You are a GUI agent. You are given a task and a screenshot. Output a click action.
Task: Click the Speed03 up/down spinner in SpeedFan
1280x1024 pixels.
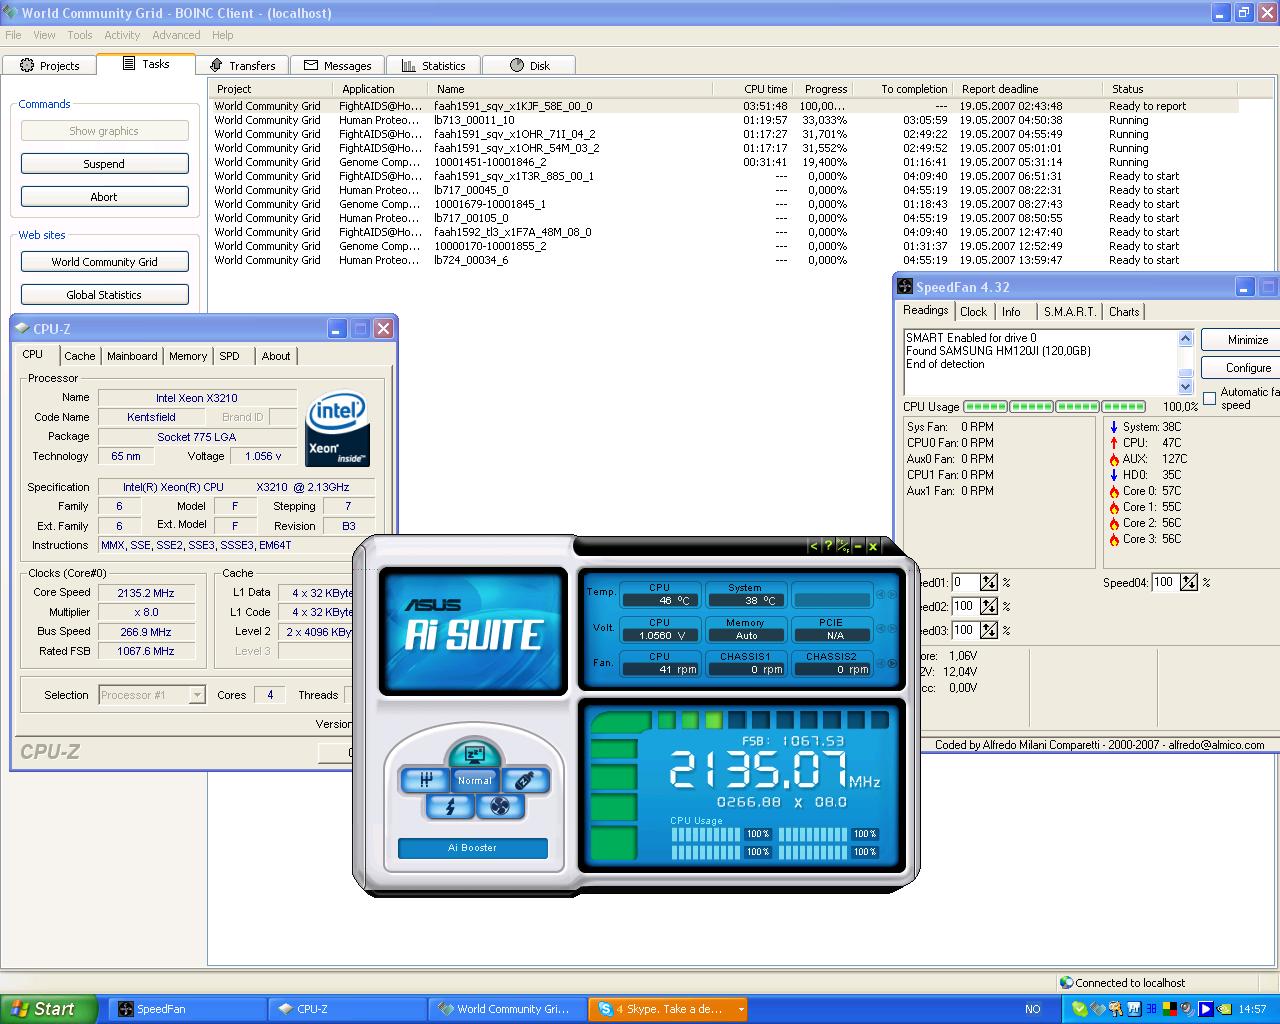pos(988,630)
